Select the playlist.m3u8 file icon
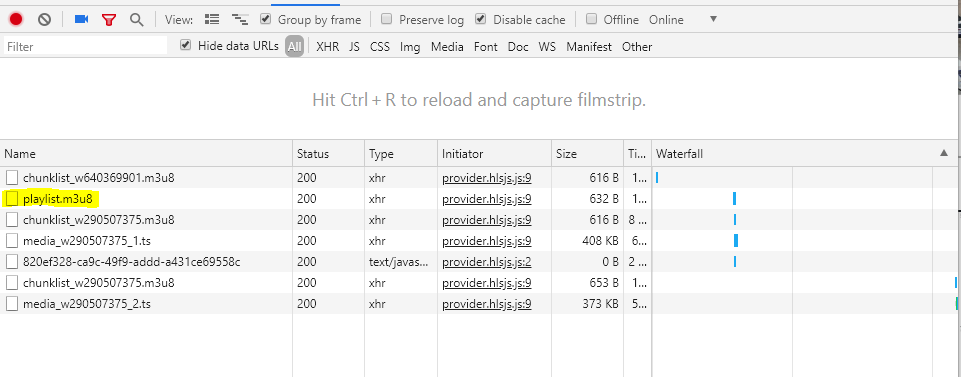961x377 pixels. click(12, 199)
